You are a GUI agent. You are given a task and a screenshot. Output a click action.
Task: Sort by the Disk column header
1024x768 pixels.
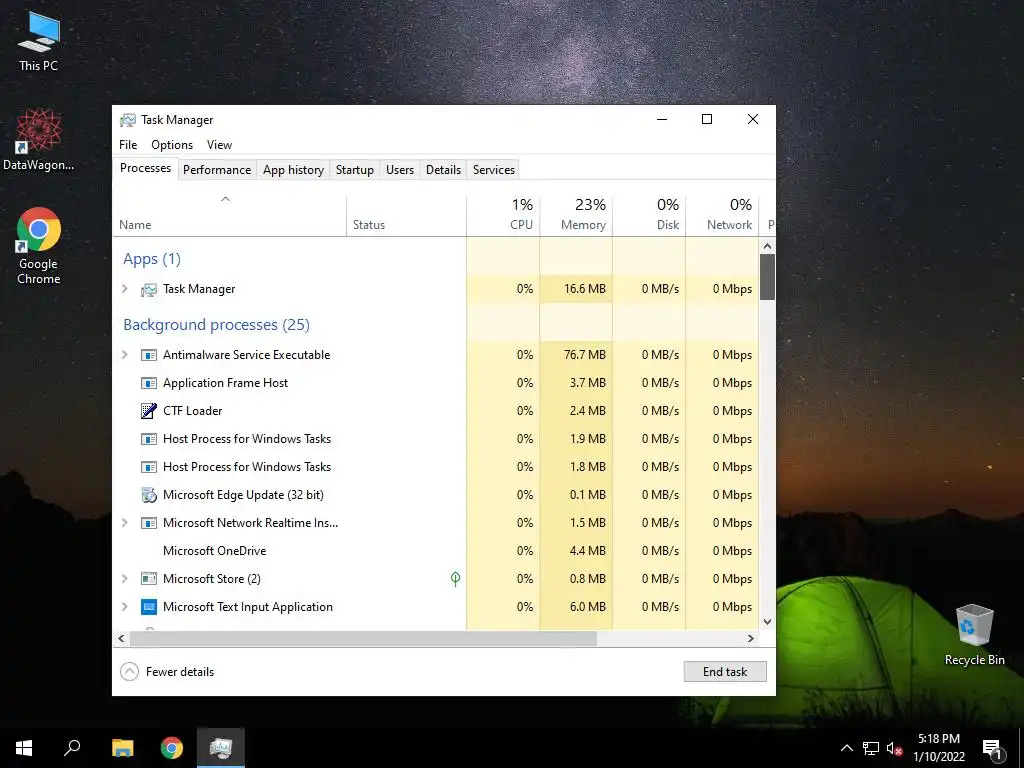(x=649, y=216)
